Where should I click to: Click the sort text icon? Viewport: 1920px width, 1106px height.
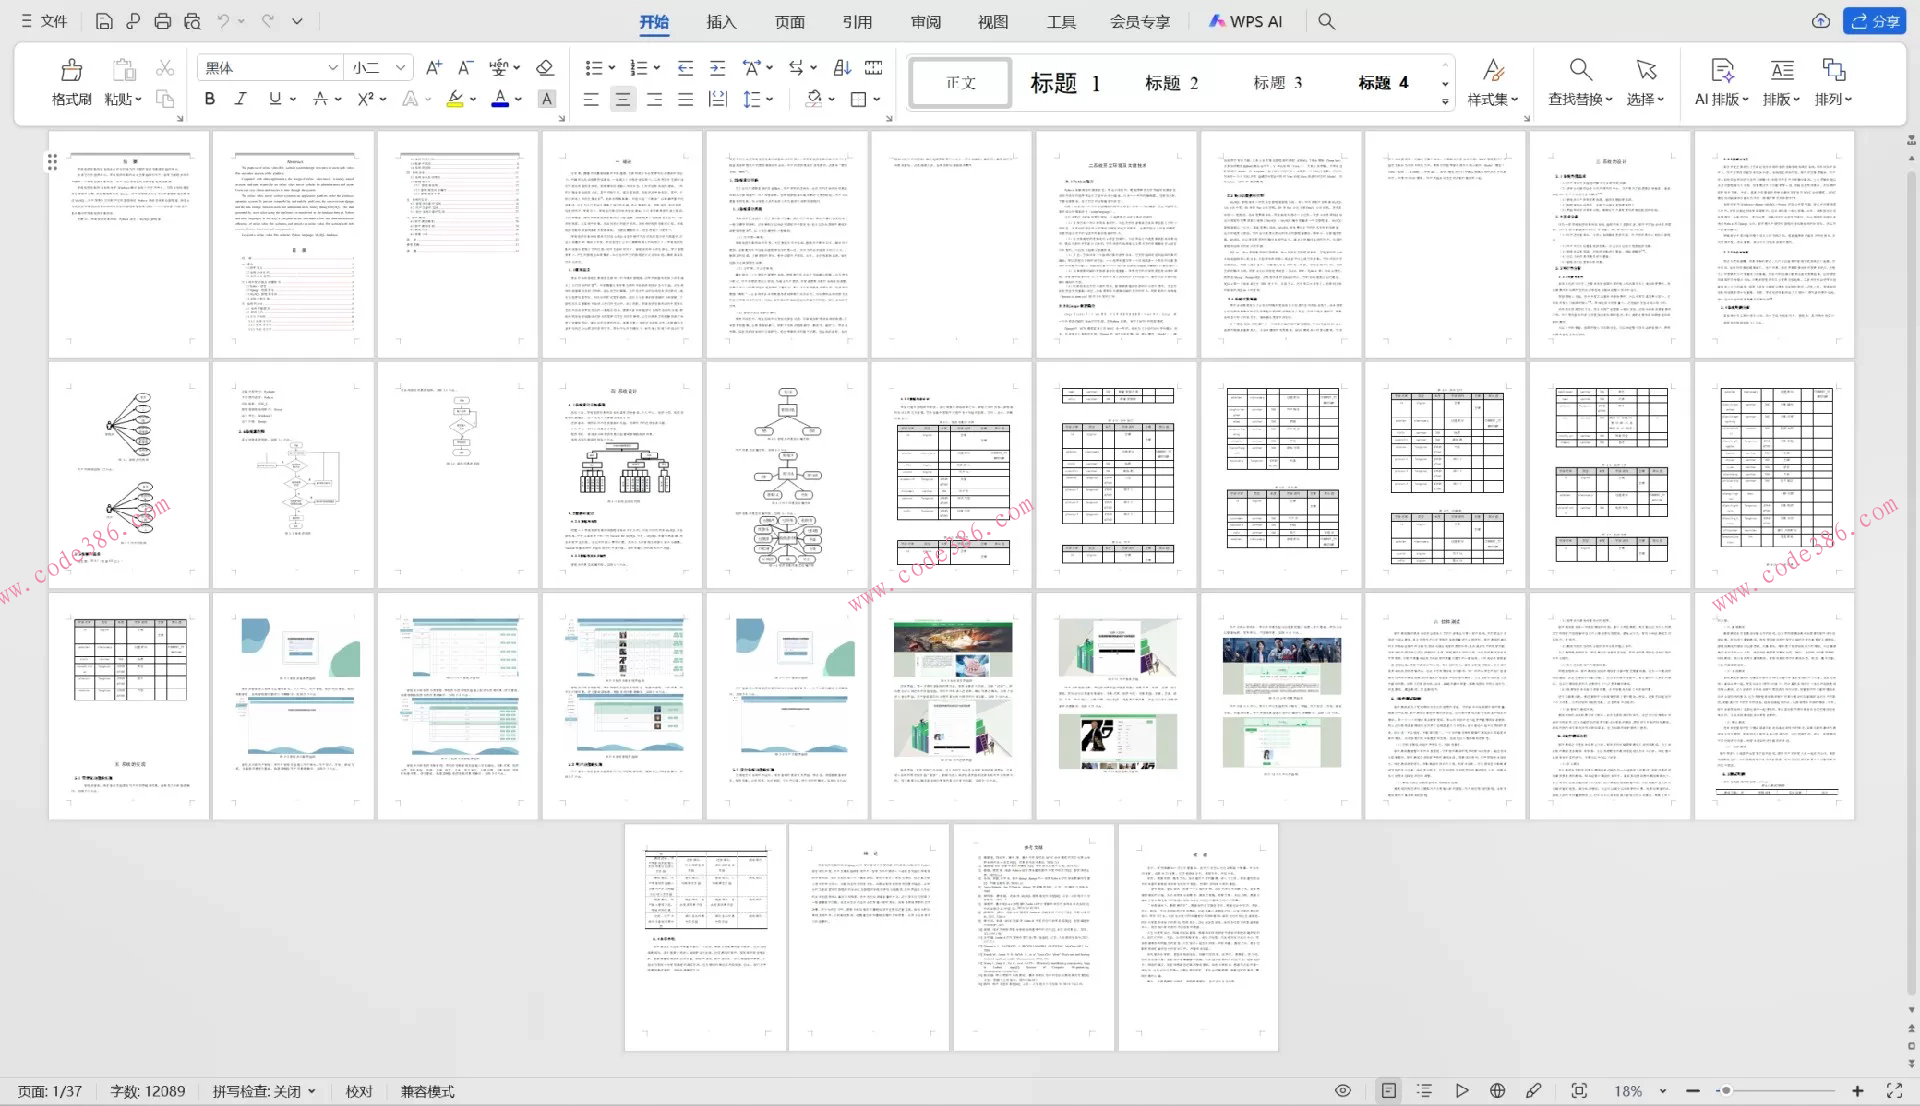[842, 68]
